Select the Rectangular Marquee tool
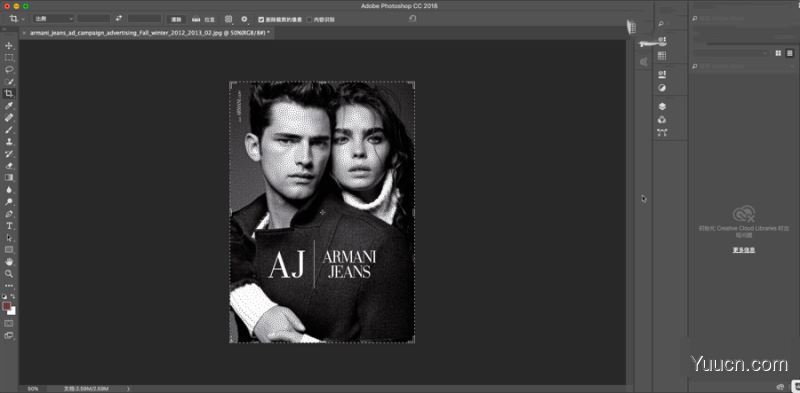 (9, 58)
